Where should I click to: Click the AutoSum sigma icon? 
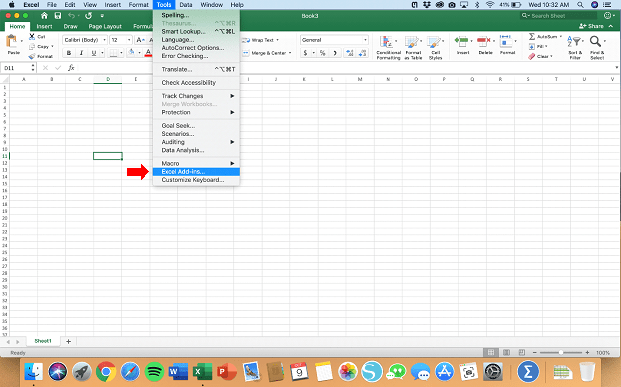click(532, 36)
